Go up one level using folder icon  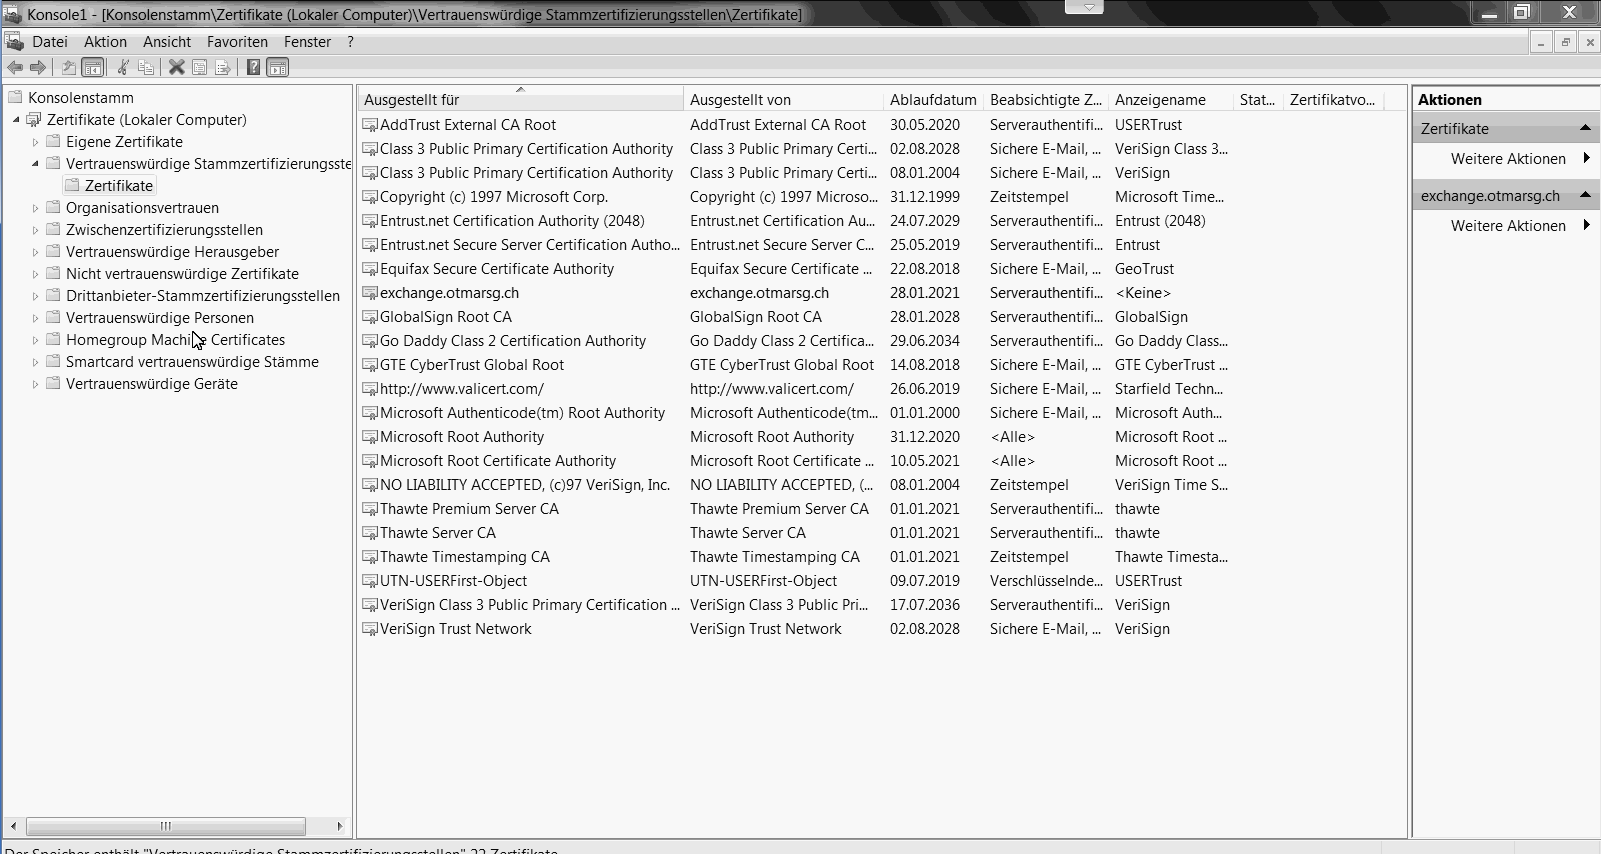click(68, 67)
